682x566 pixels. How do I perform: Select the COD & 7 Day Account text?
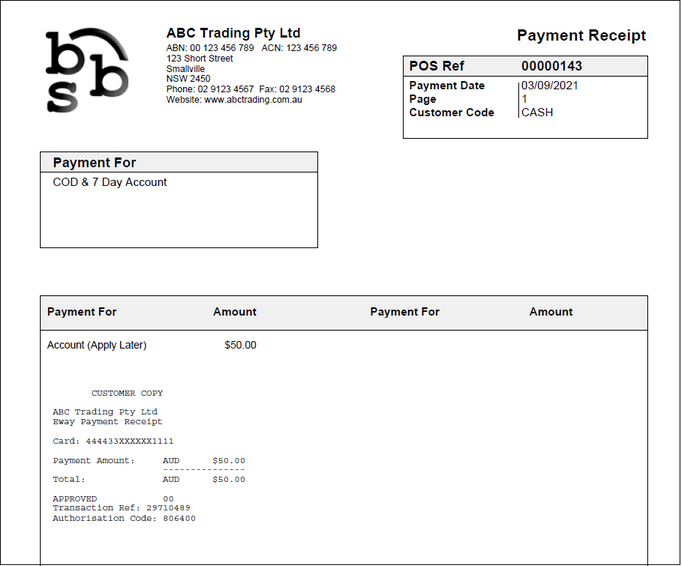coord(110,182)
